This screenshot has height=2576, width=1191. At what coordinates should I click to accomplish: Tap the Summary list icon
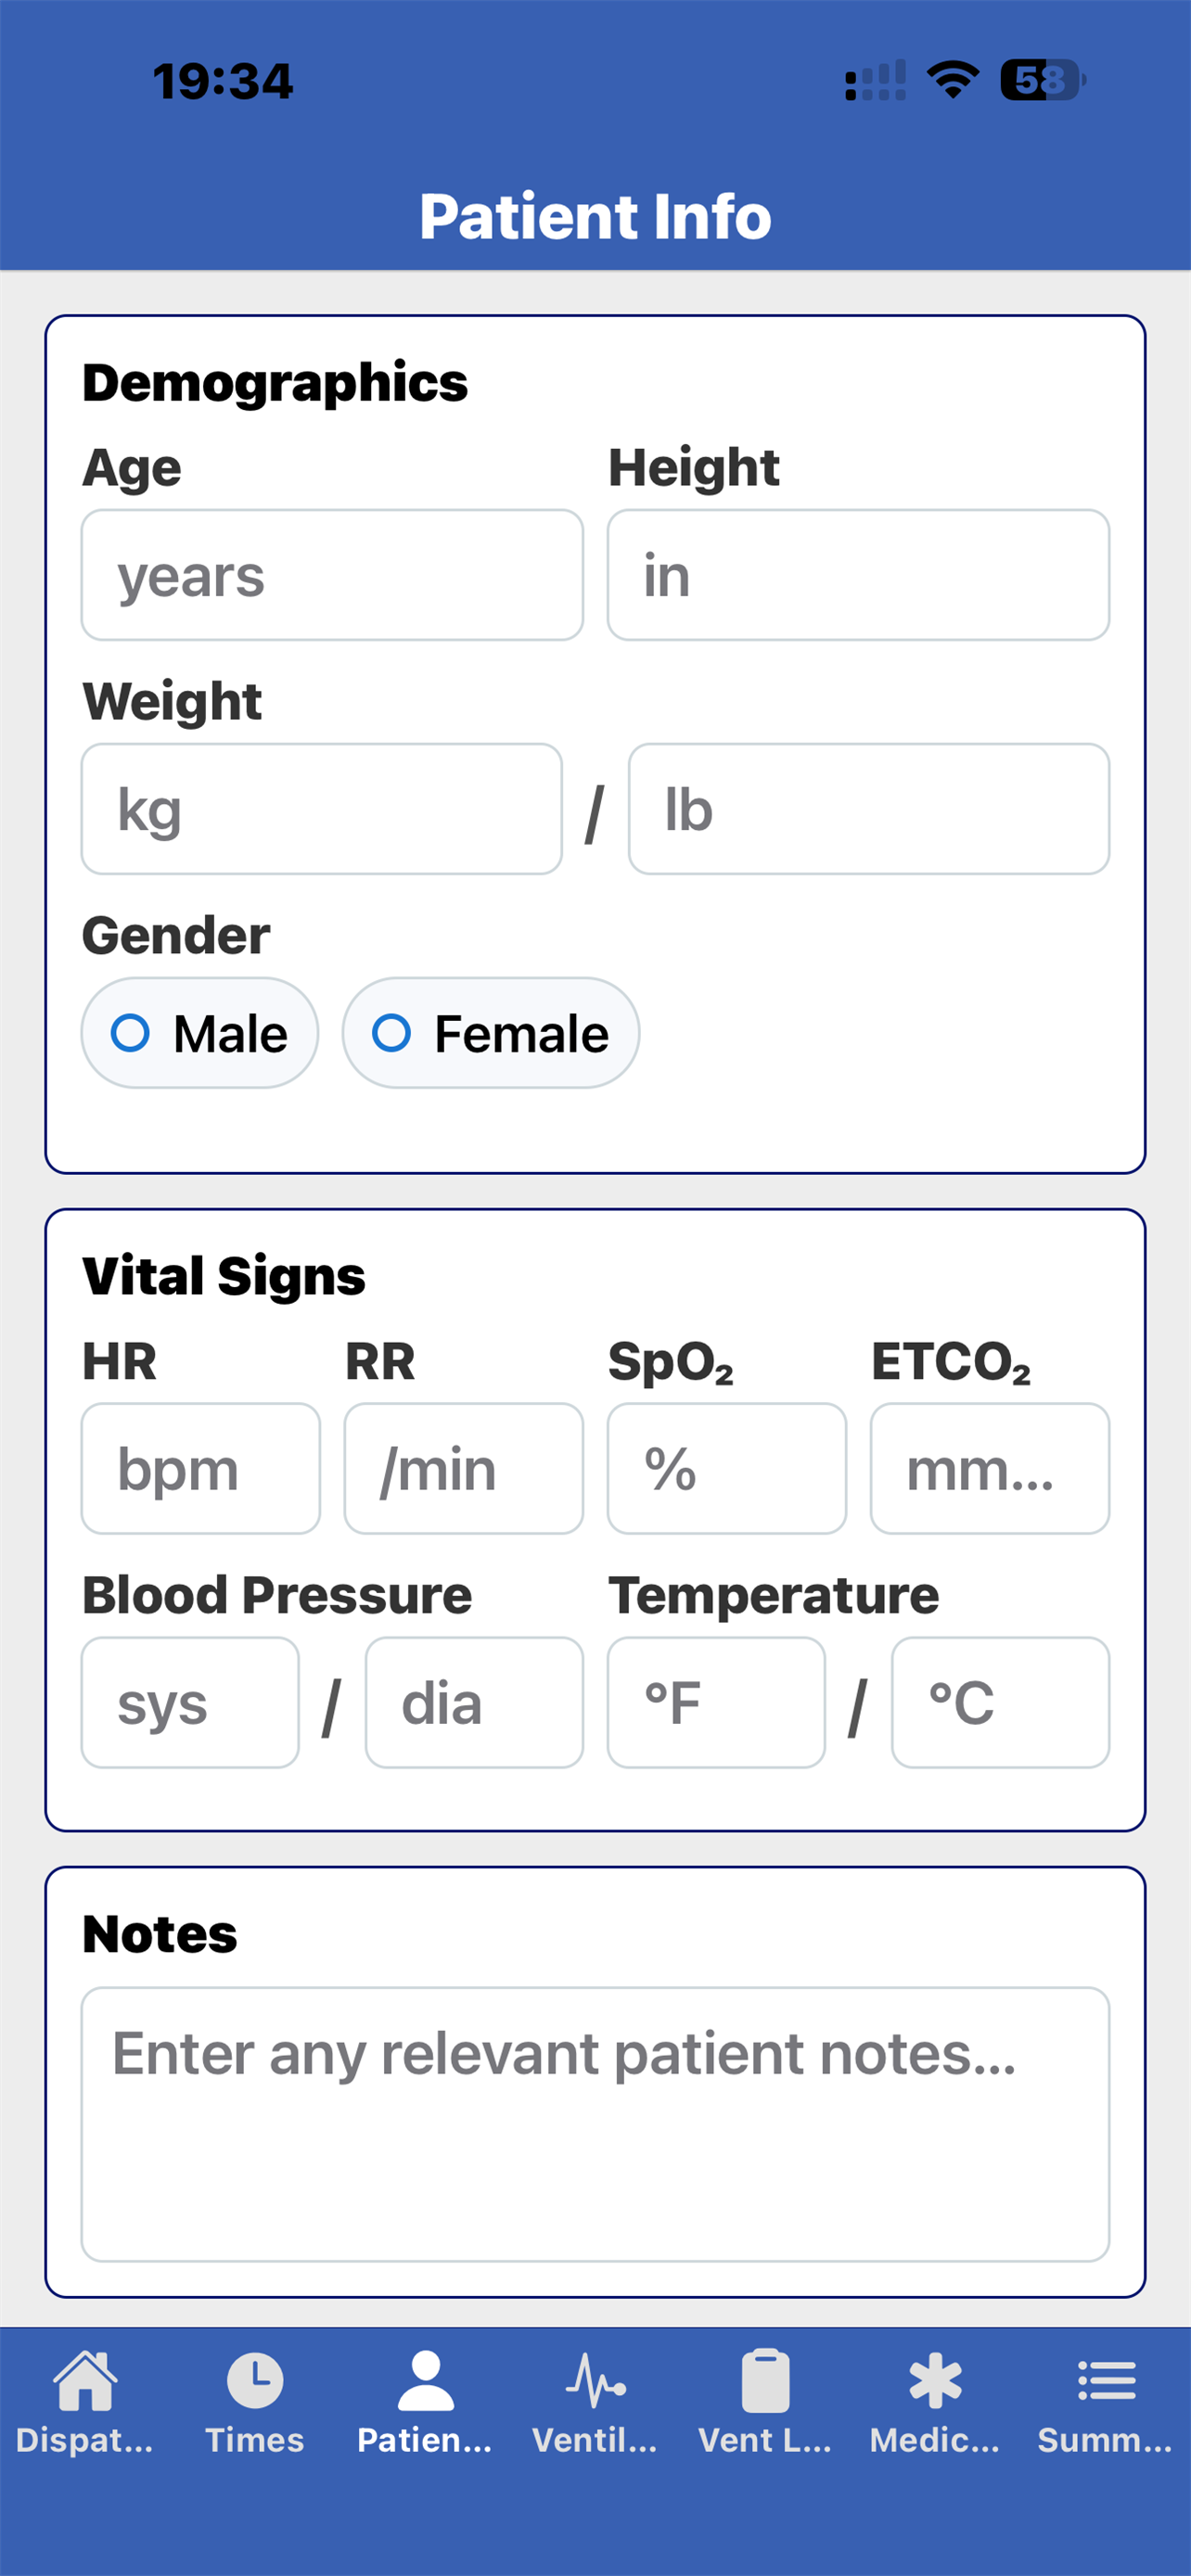click(1106, 2381)
